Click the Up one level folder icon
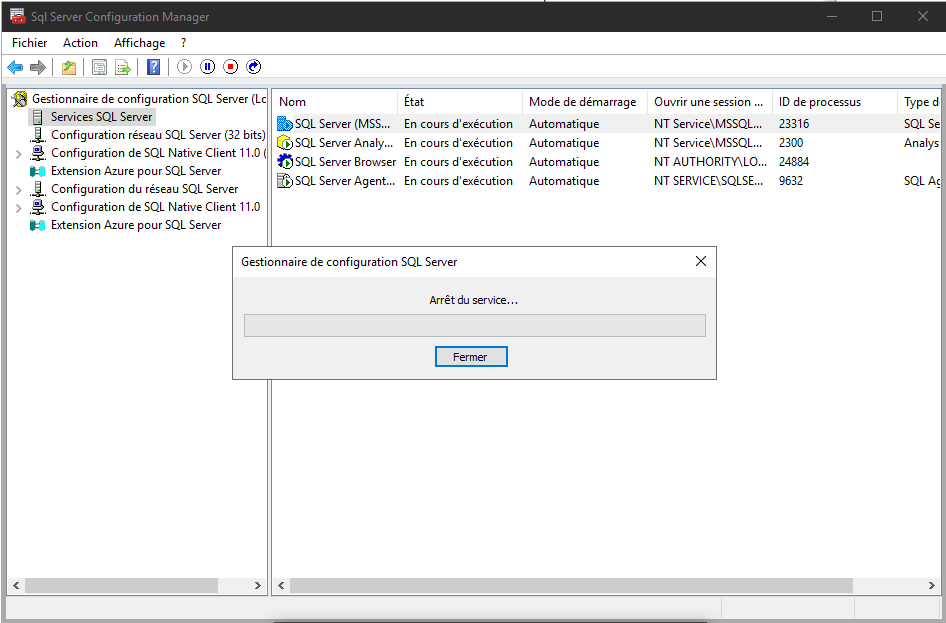The height and width of the screenshot is (623, 946). coord(69,67)
